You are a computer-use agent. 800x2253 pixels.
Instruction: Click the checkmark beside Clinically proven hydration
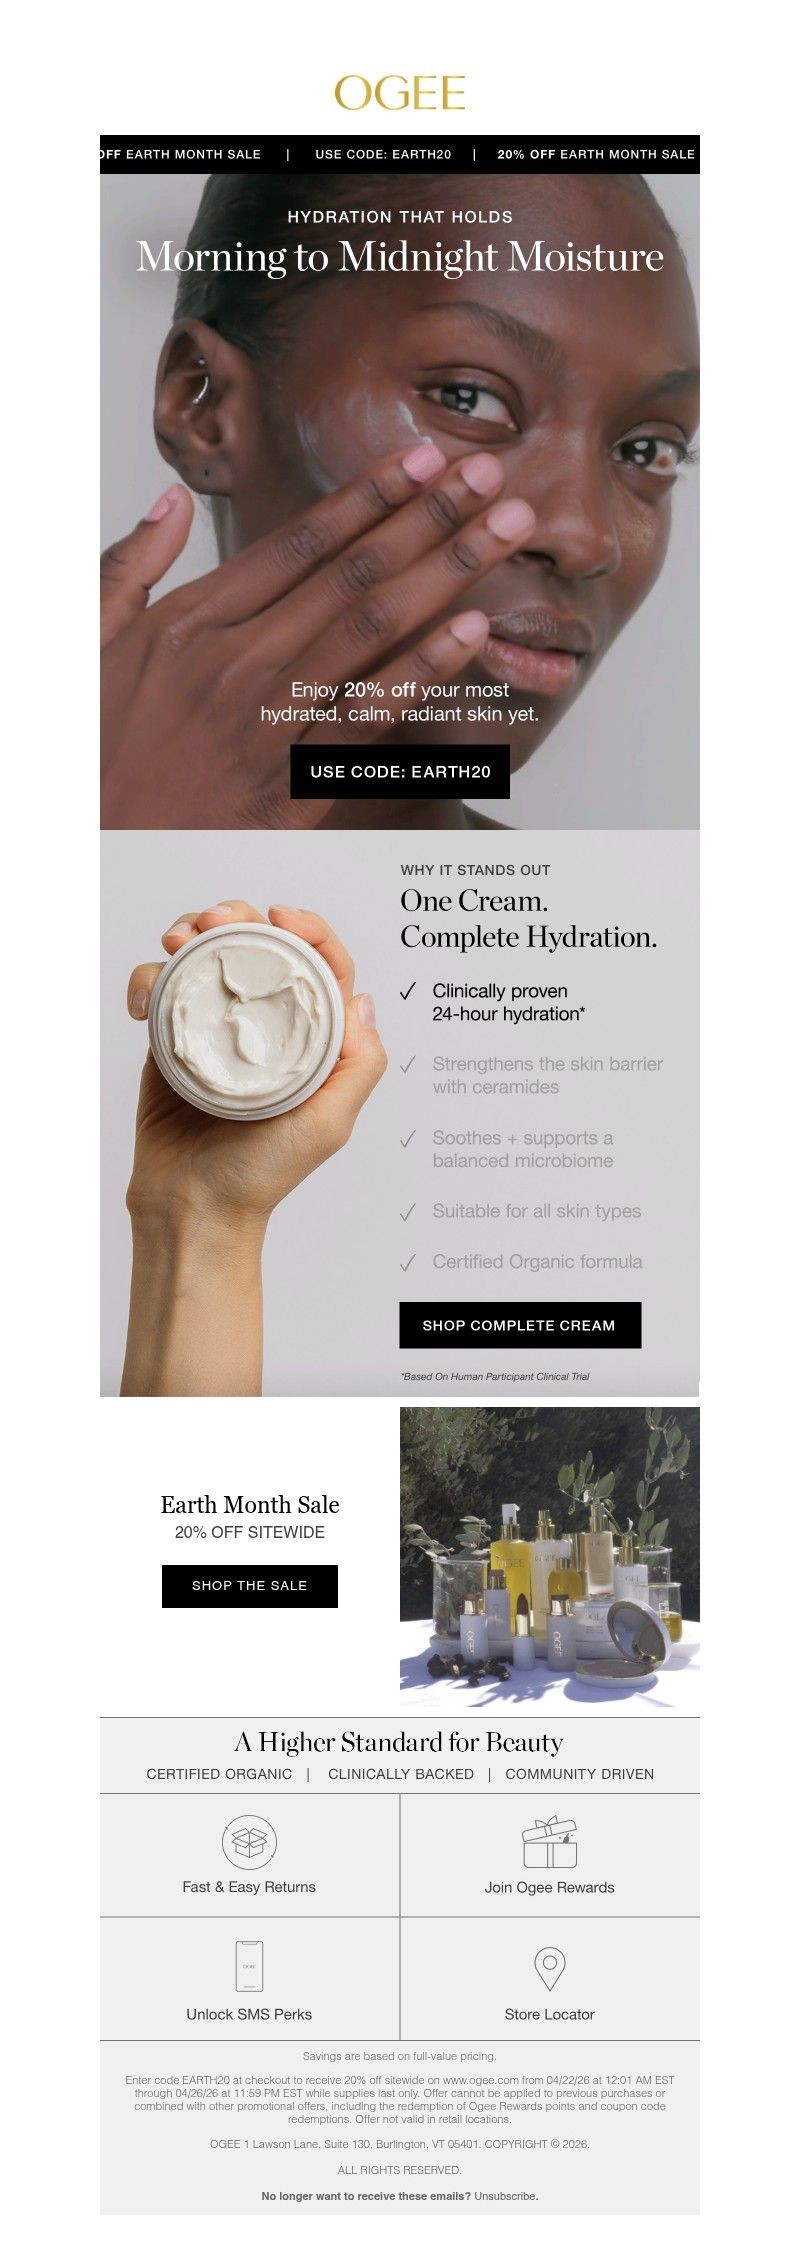(407, 991)
